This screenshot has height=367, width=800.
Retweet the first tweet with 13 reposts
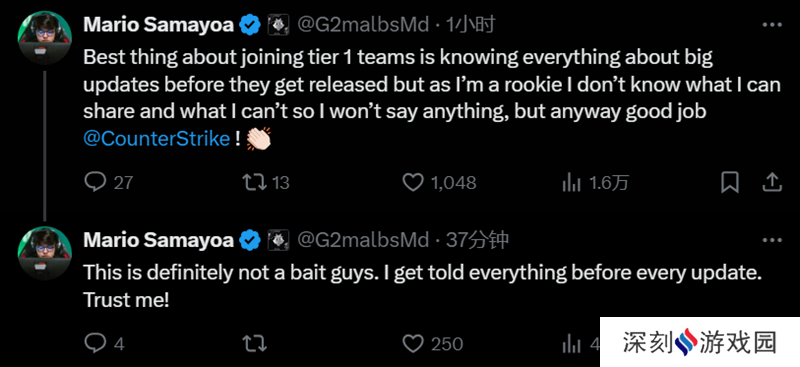pyautogui.click(x=254, y=182)
